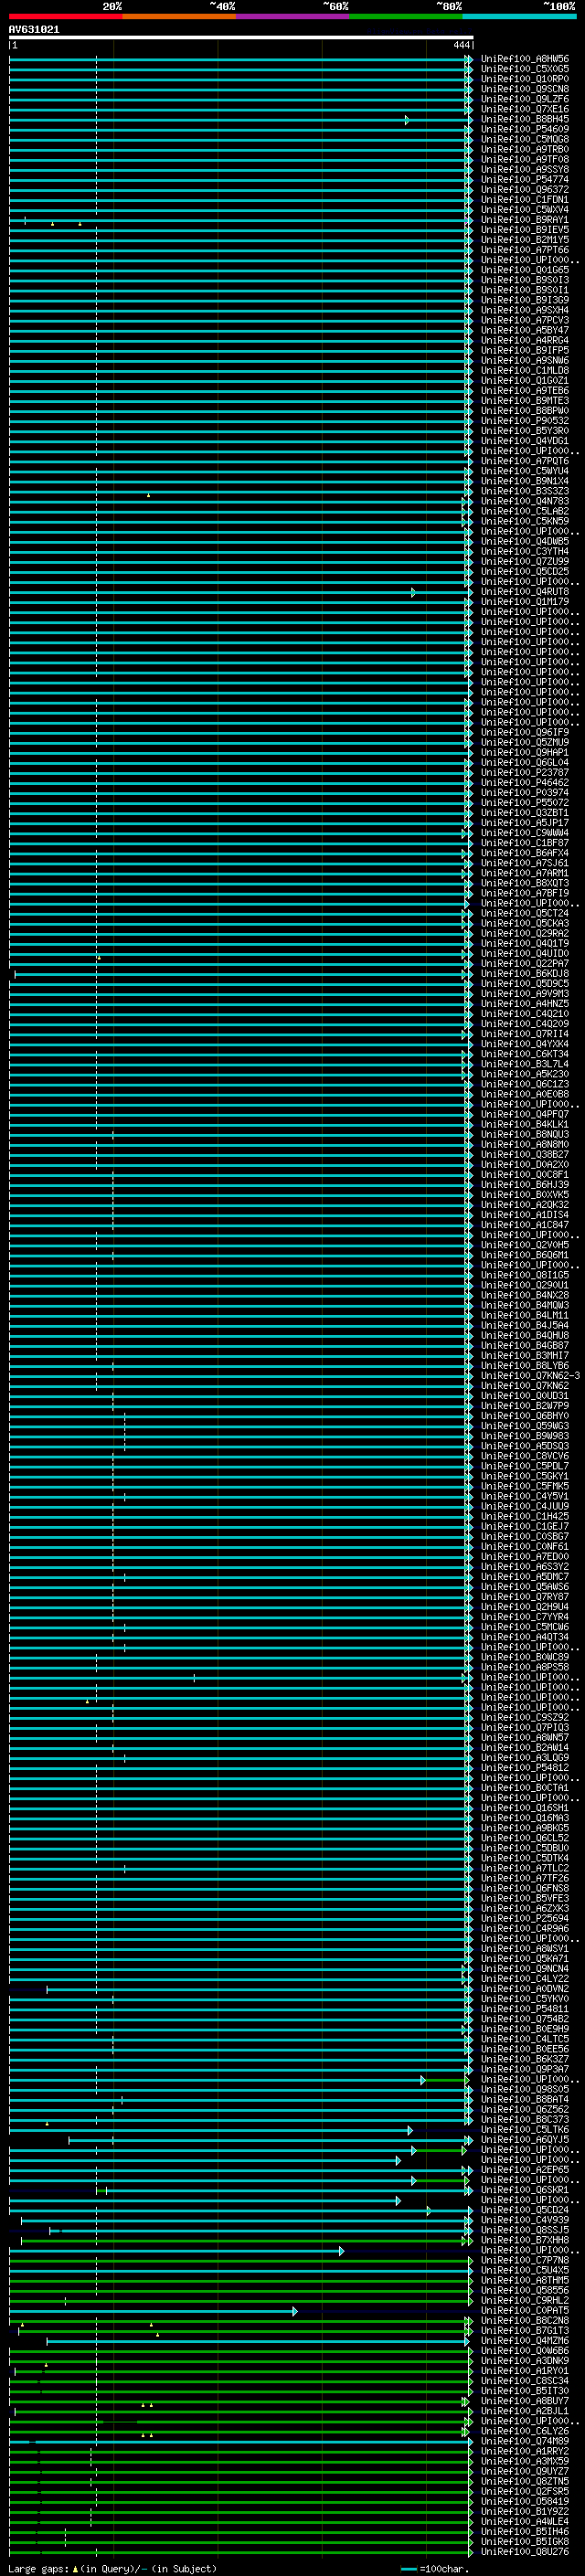
Task: Click the green ~80% identity legend segment
Action: click(x=406, y=16)
